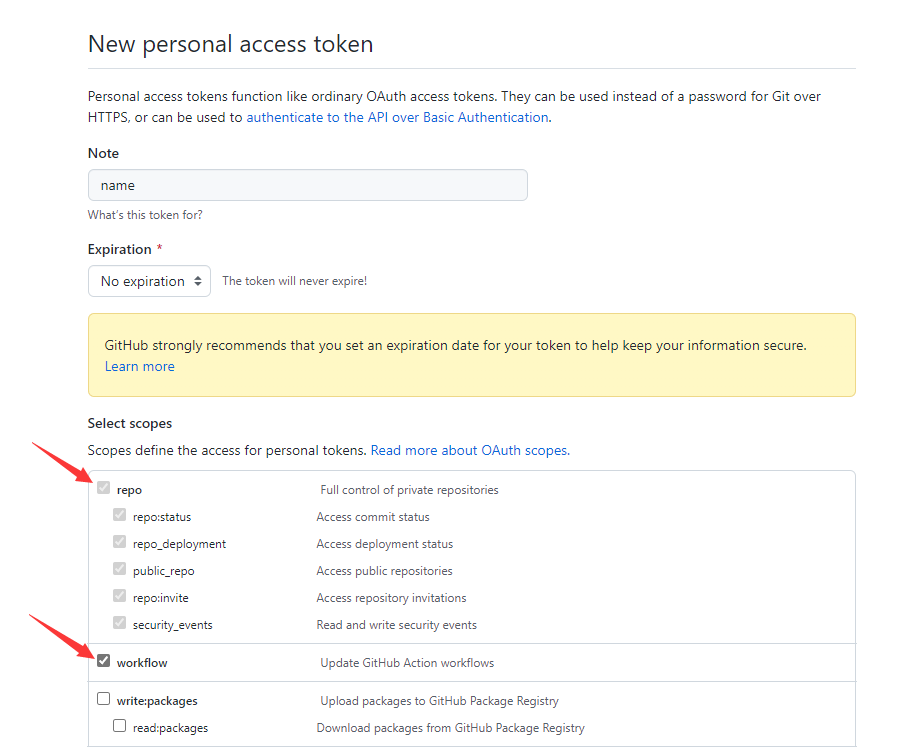Image resolution: width=922 pixels, height=747 pixels.
Task: Open Read more about OAuth scopes link
Action: pyautogui.click(x=470, y=450)
